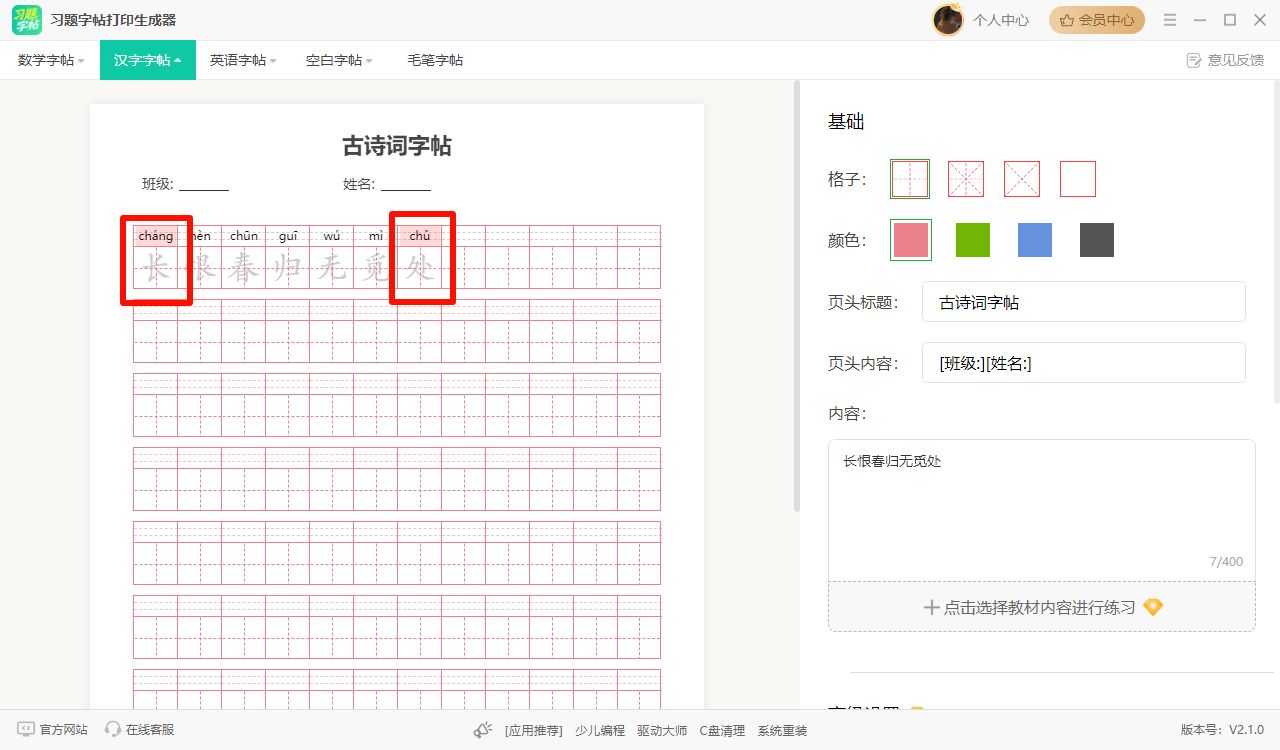Expand the 空白字帖 dropdown
This screenshot has height=750, width=1280.
pyautogui.click(x=339, y=60)
